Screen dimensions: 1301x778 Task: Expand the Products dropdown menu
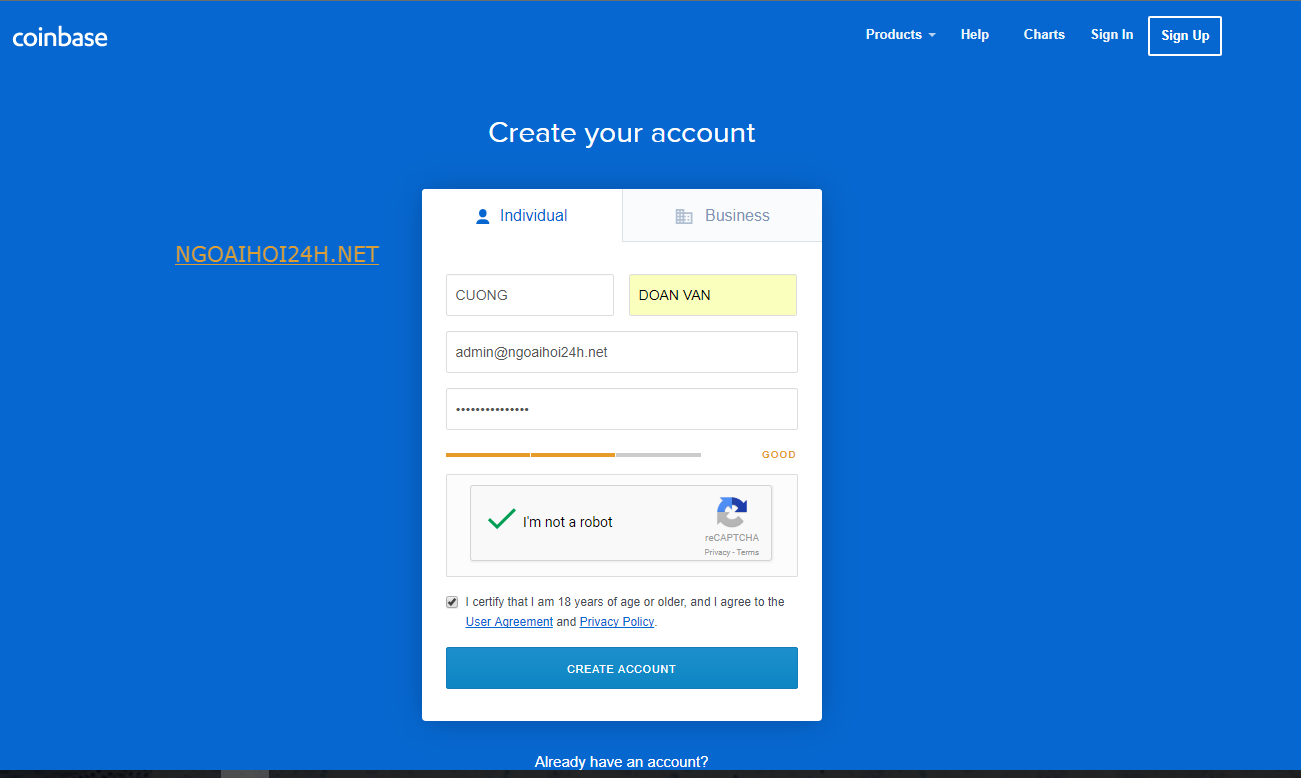tap(900, 35)
